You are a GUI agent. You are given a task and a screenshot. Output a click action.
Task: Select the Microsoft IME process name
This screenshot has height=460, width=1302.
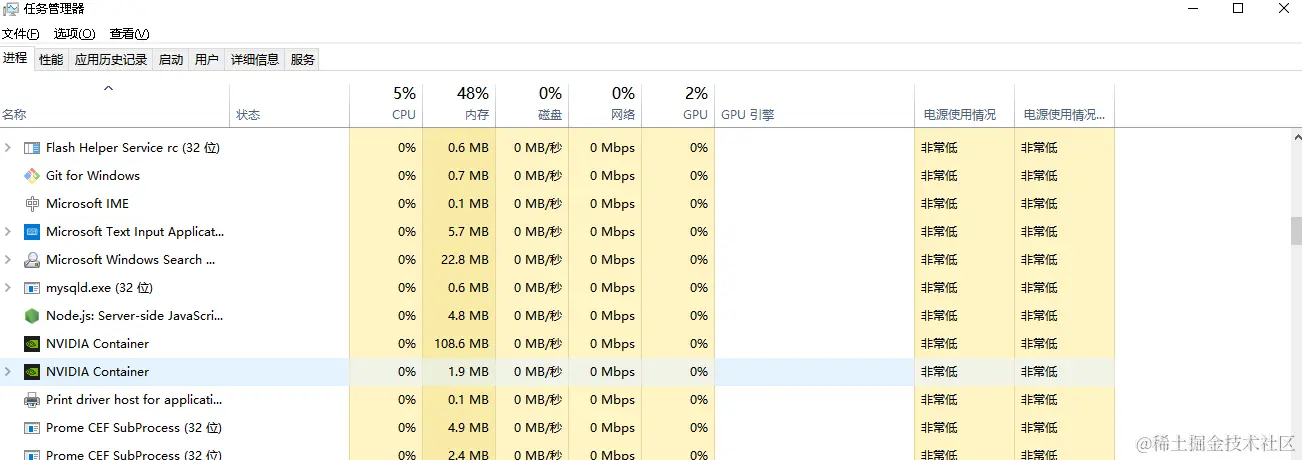(87, 204)
